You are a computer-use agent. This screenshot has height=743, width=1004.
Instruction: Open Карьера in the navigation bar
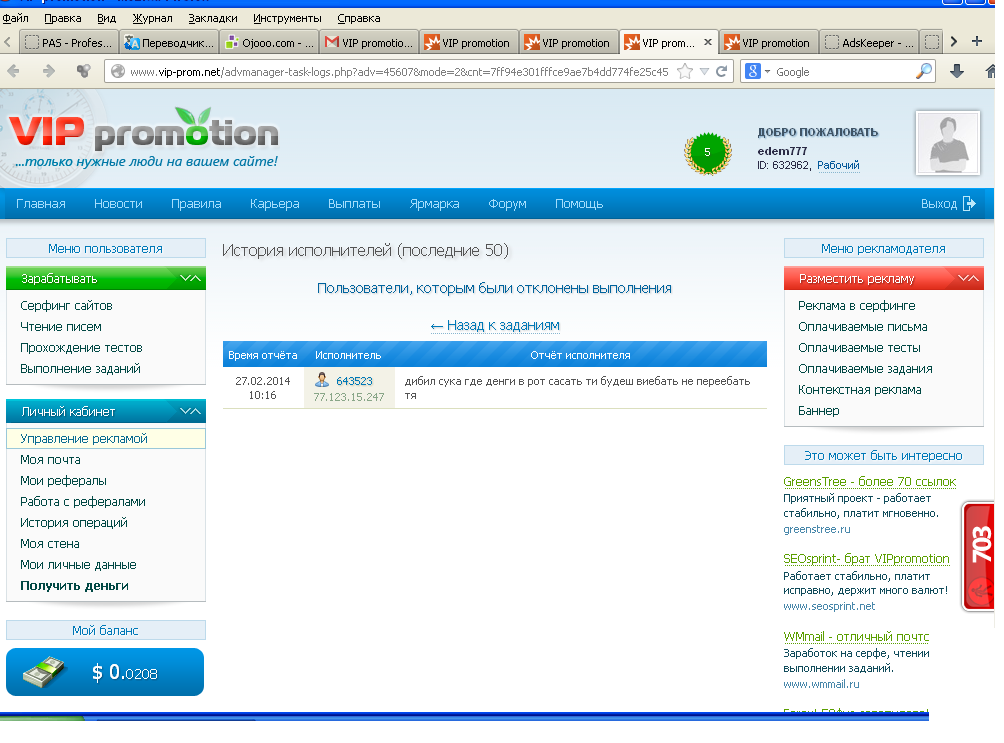pyautogui.click(x=275, y=204)
